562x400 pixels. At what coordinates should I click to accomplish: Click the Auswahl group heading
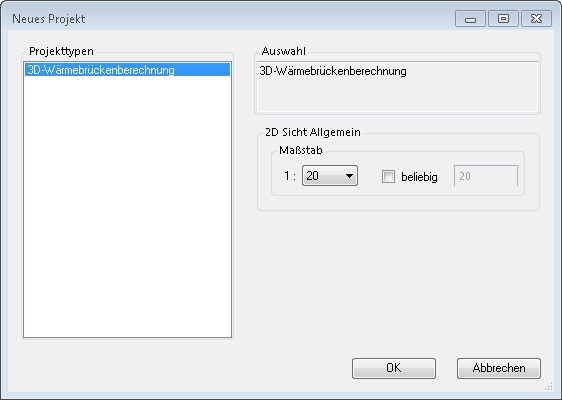284,51
